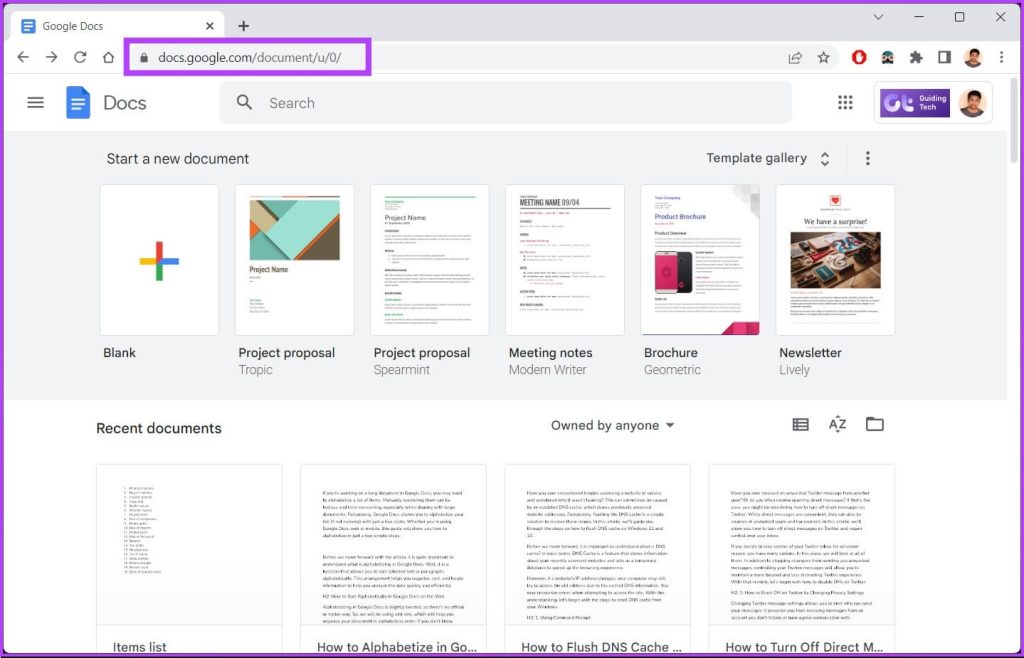
Task: Click the search magnifier icon
Action: tap(245, 102)
